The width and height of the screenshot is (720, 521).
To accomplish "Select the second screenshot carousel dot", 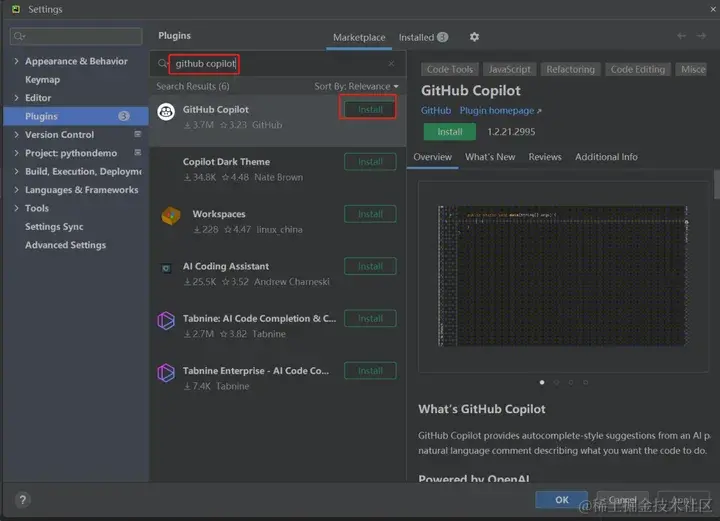I will coord(557,382).
